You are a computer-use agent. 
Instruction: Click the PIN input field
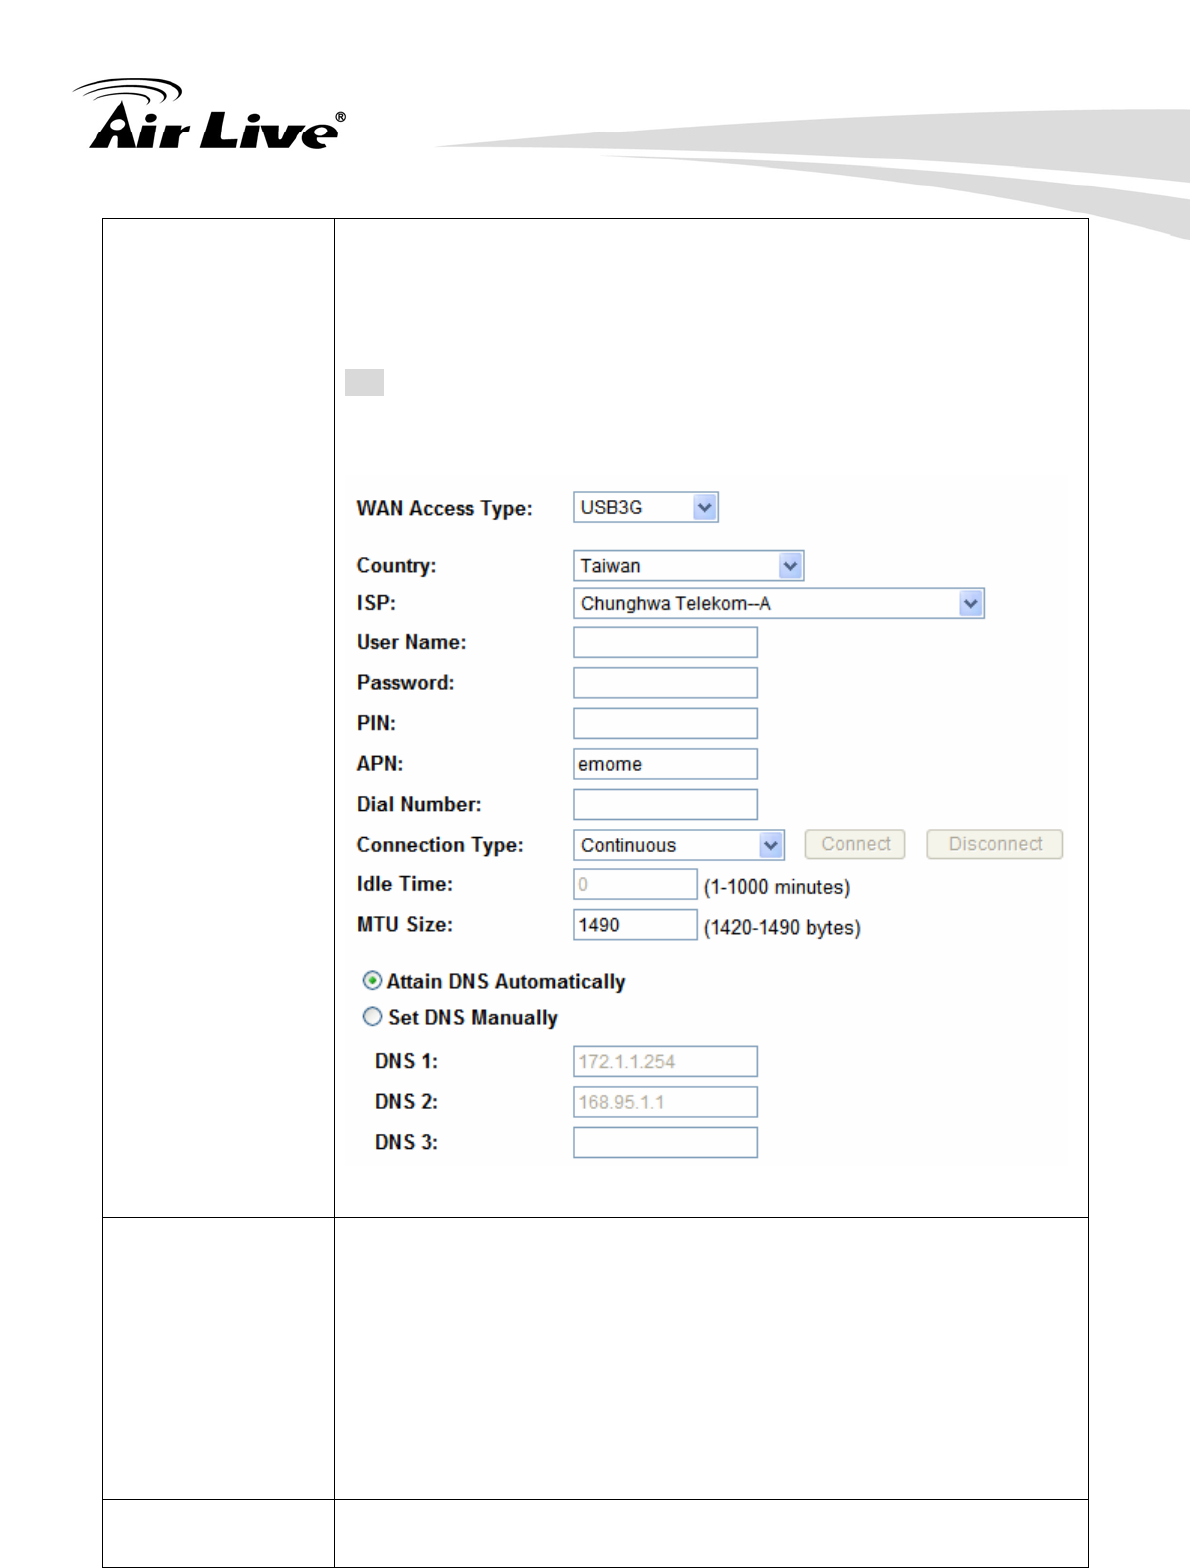pos(665,723)
